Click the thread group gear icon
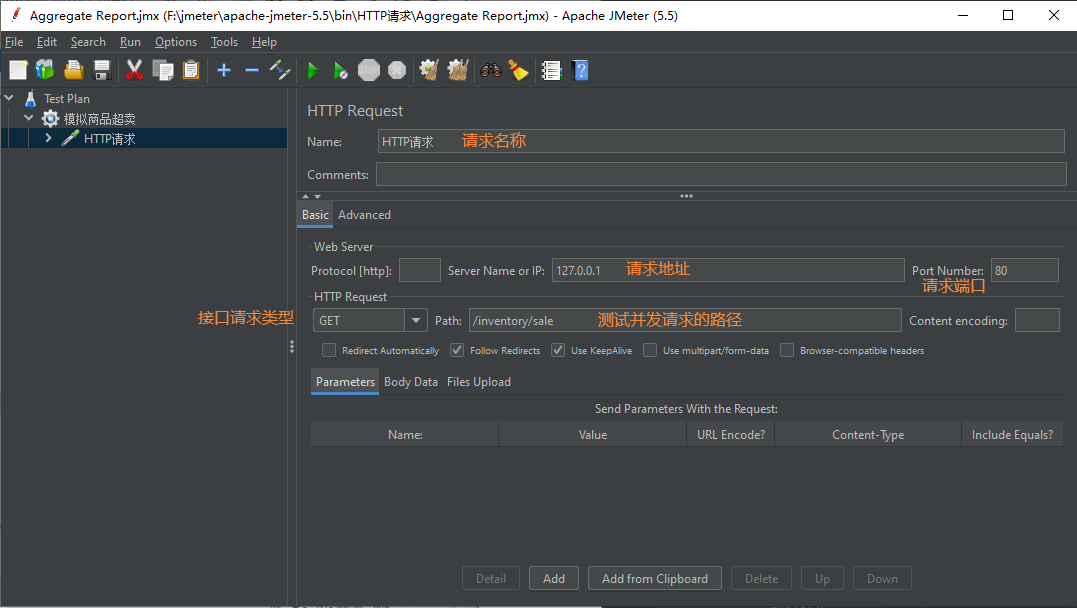Screen dimensions: 1077x608 pos(50,119)
